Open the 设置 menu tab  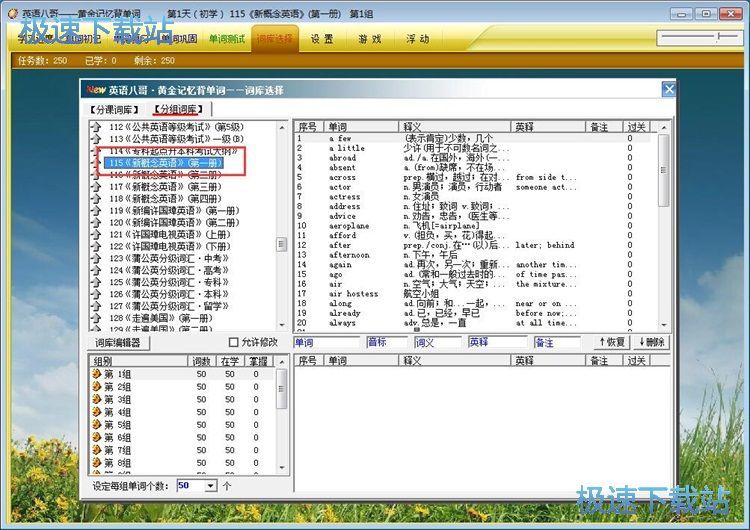(322, 39)
